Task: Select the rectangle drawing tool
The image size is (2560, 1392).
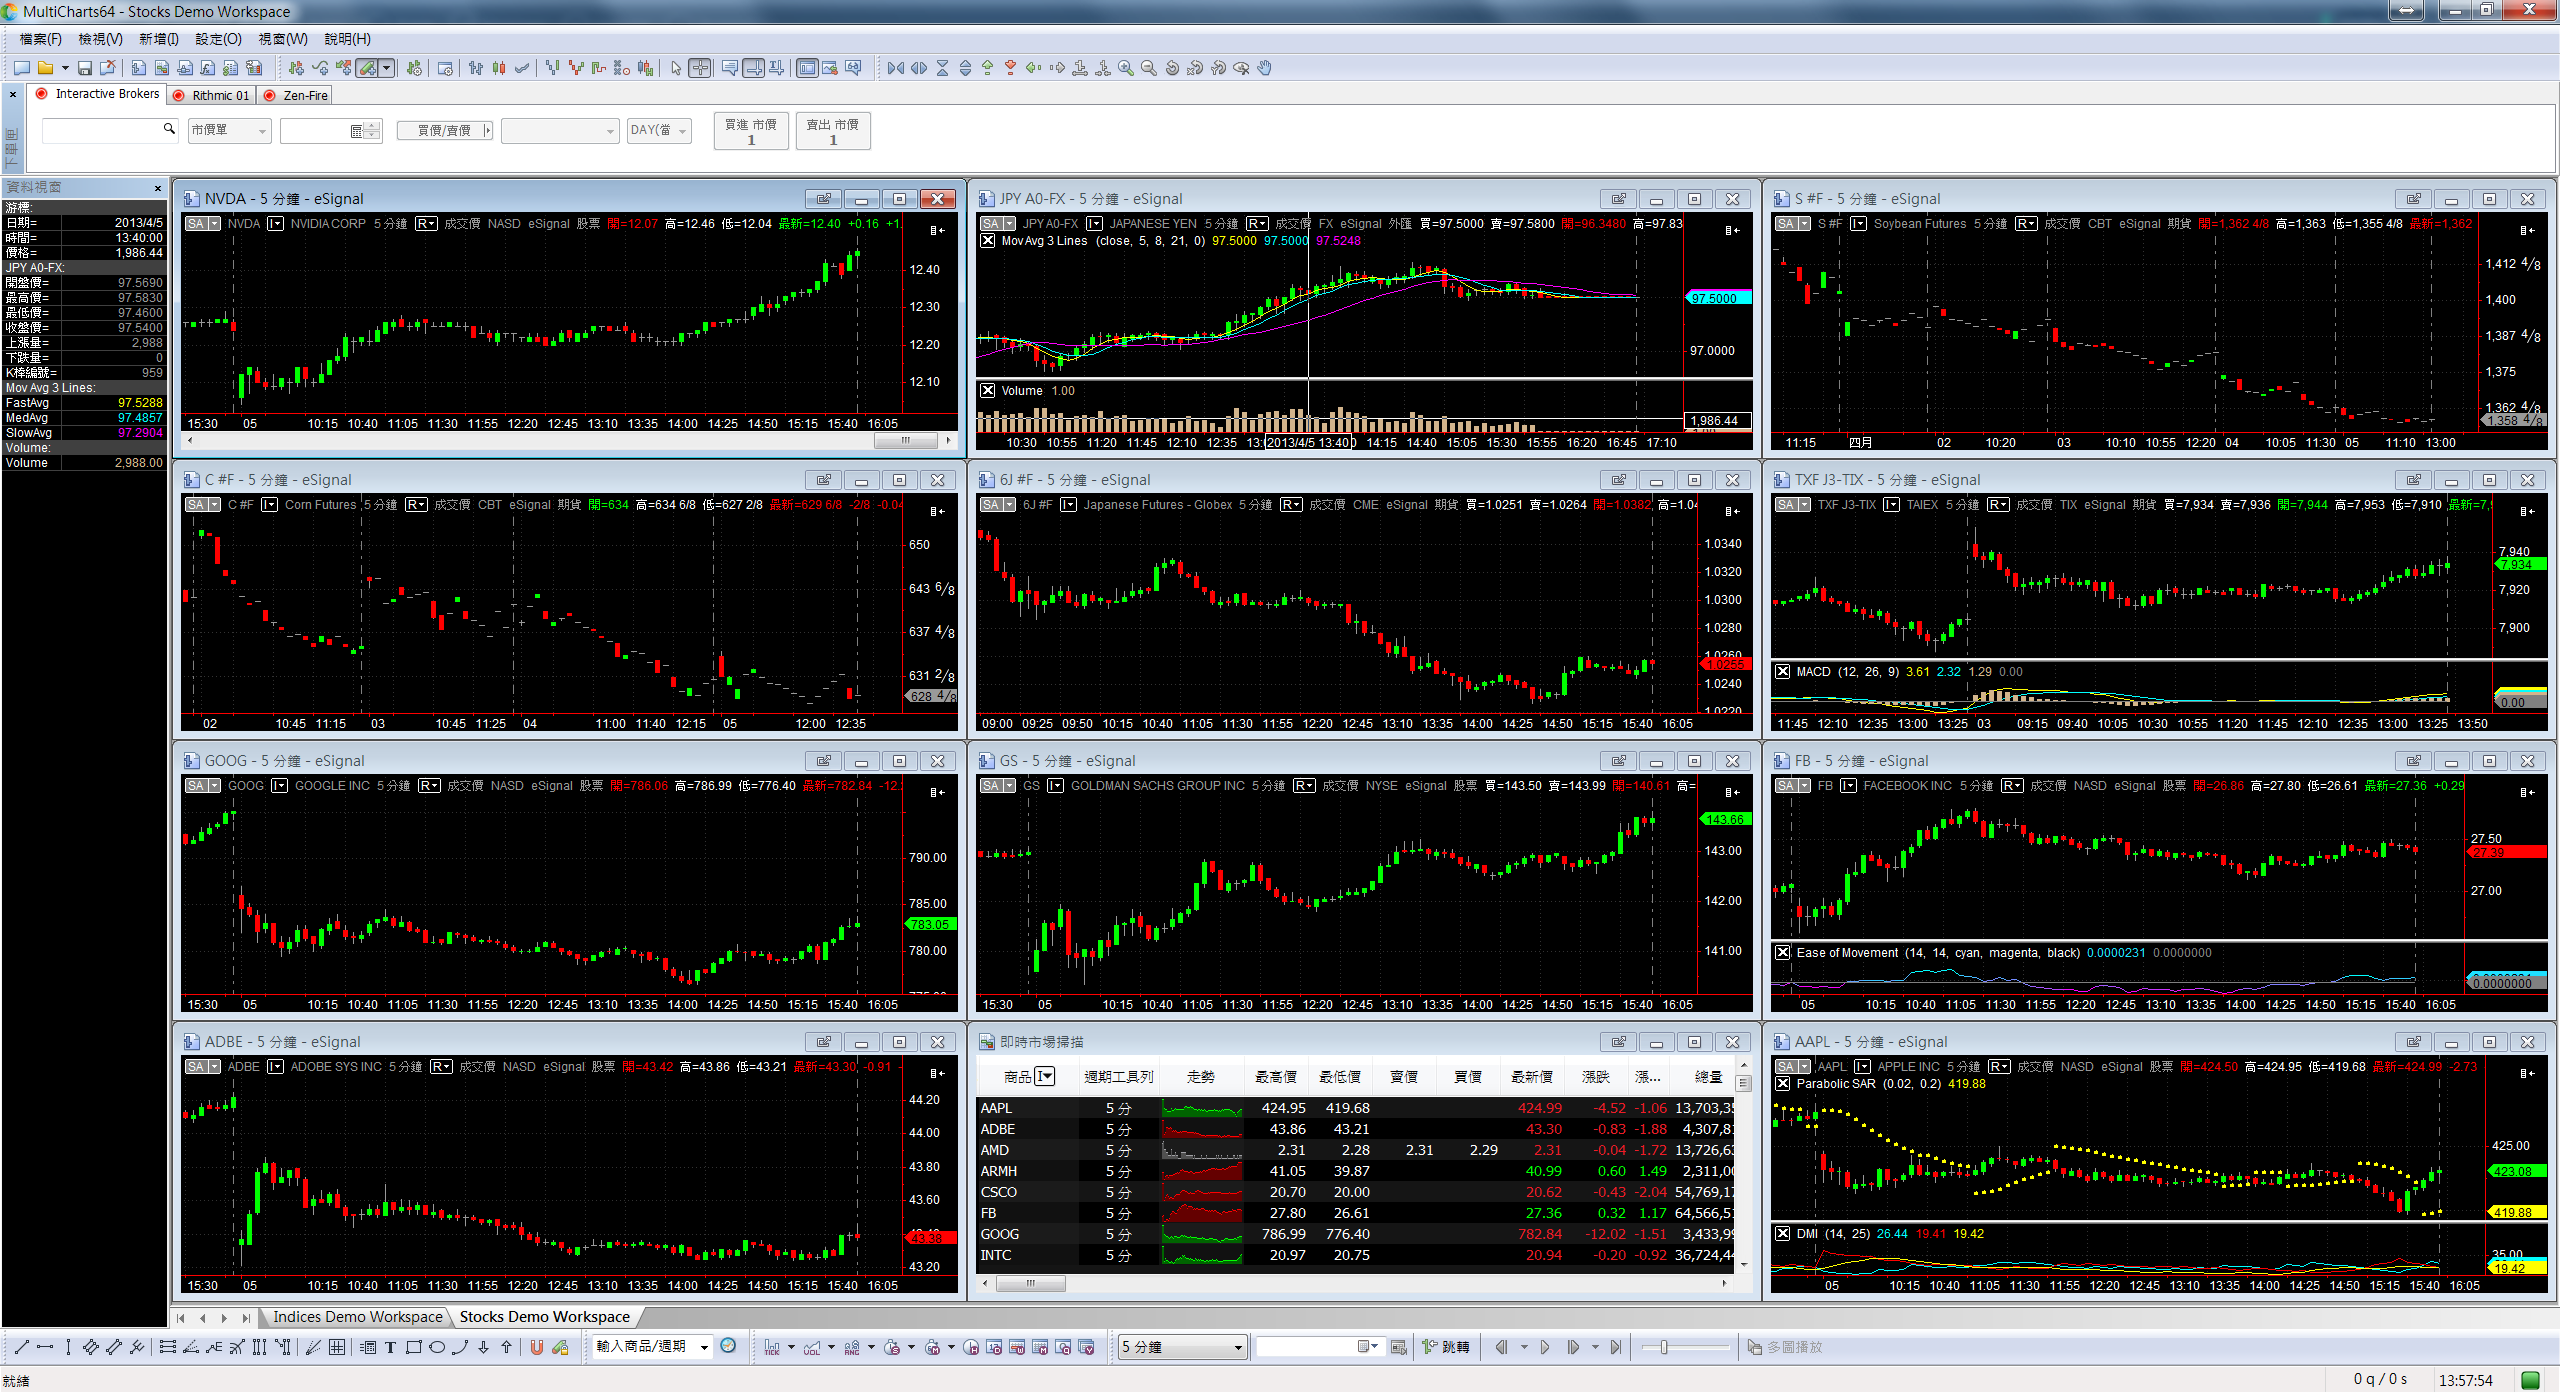Action: (413, 1347)
